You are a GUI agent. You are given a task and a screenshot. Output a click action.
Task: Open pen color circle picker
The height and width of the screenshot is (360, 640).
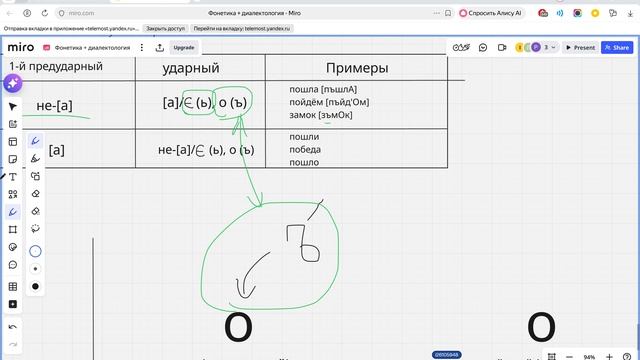[36, 251]
